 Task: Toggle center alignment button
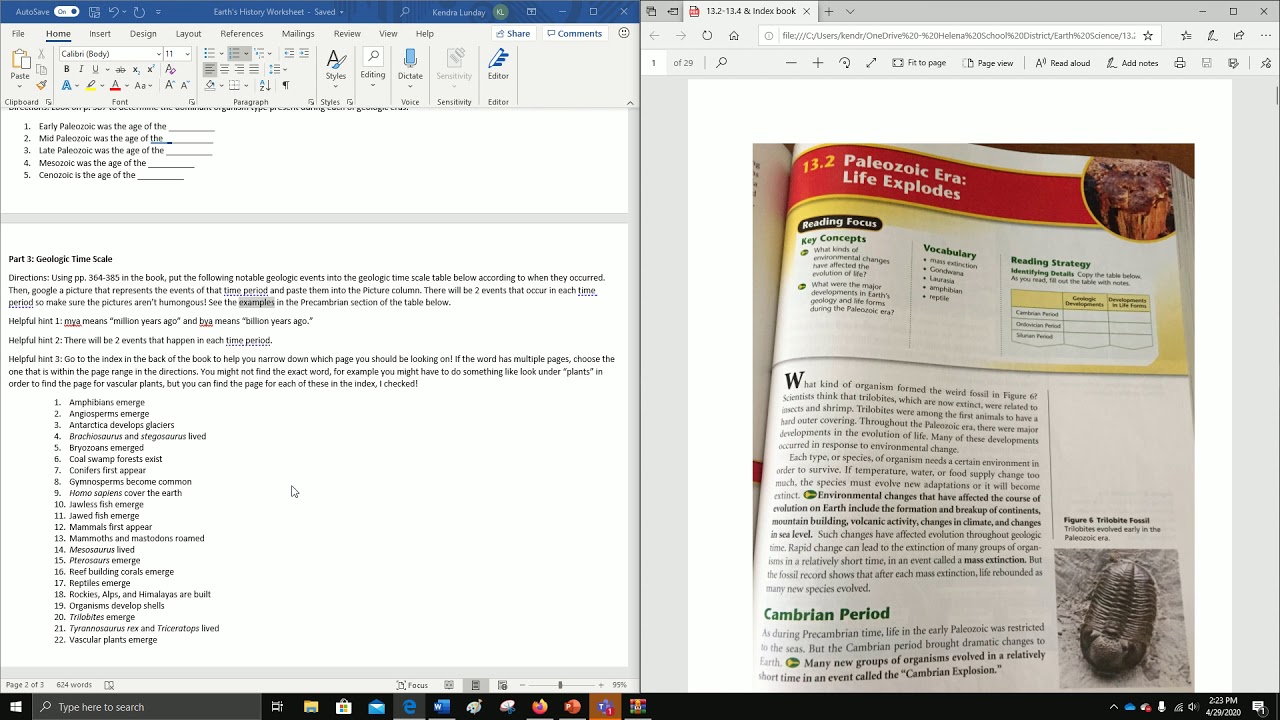point(224,69)
